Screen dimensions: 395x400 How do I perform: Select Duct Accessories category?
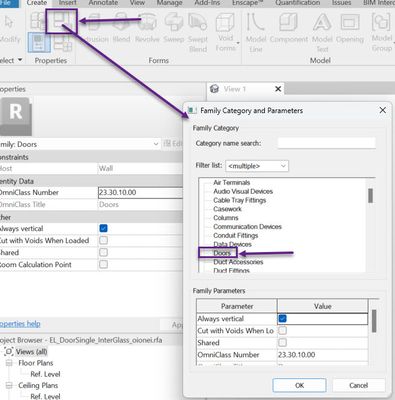238,262
